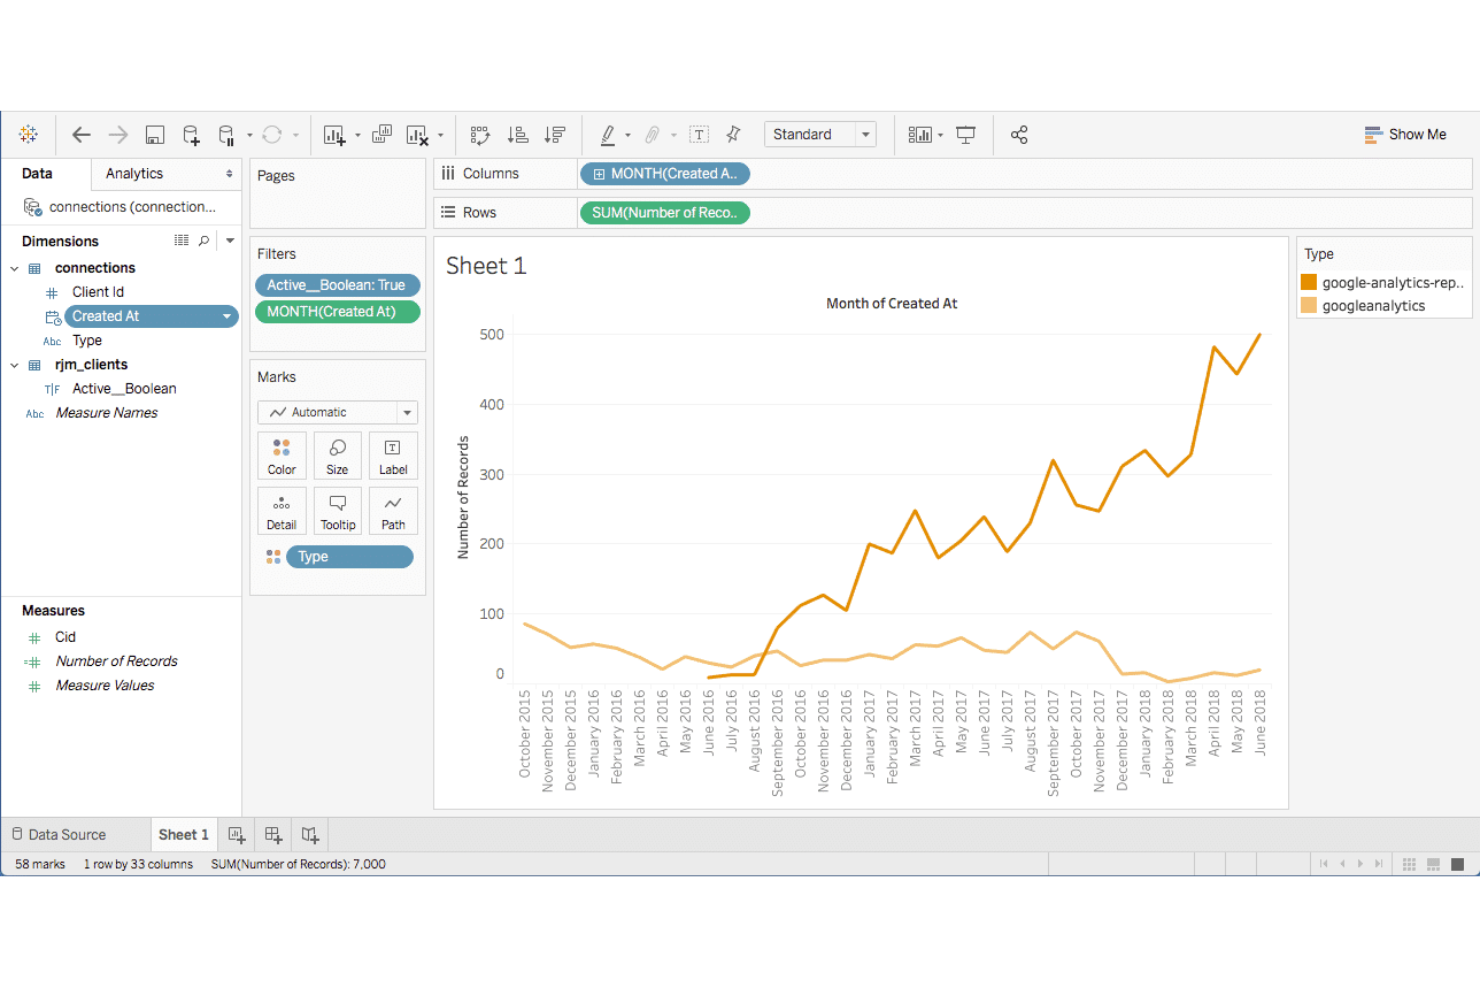Screen dimensions: 1480x987
Task: Click the highlight pen icon
Action: click(607, 135)
